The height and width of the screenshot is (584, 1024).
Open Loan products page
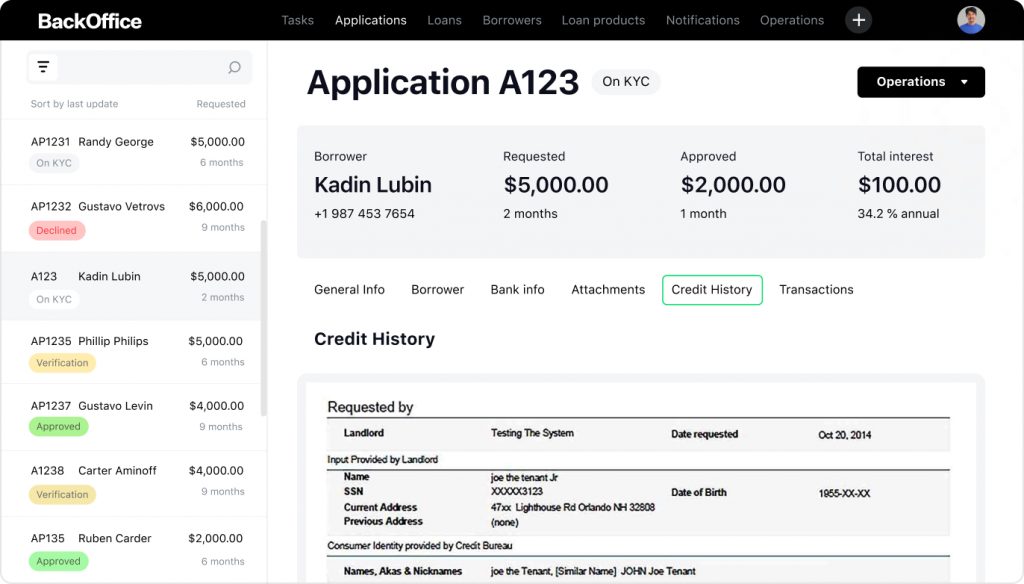(603, 20)
